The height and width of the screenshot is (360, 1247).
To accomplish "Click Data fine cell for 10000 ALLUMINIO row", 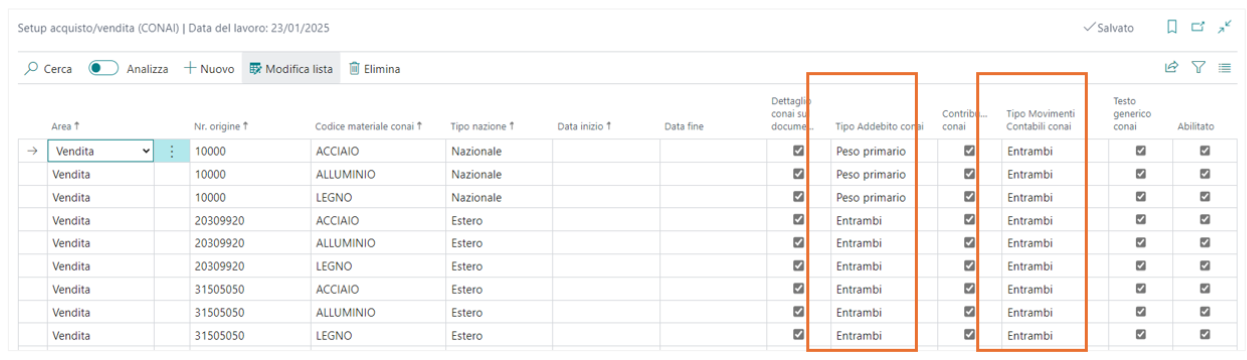I will [x=712, y=174].
